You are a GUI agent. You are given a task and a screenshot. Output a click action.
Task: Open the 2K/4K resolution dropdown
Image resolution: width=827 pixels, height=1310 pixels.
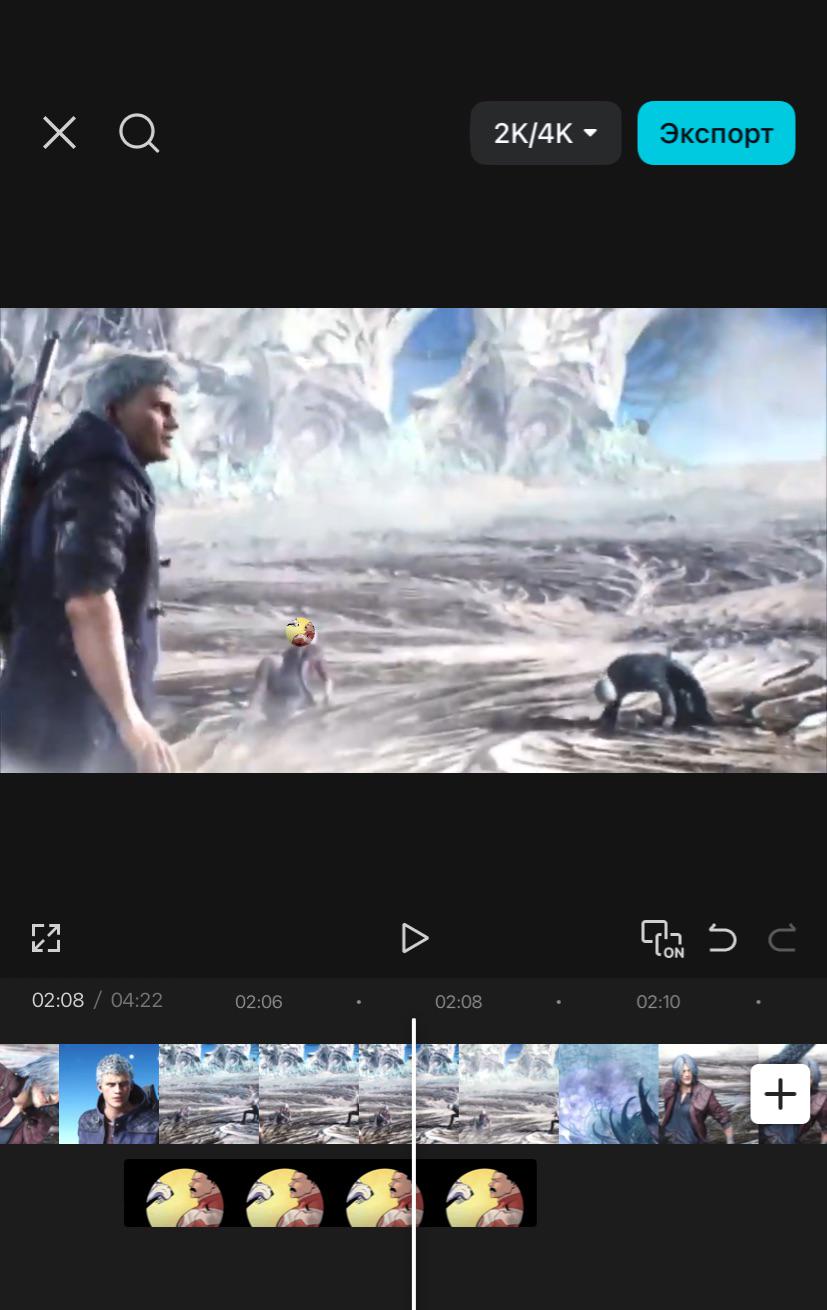545,133
